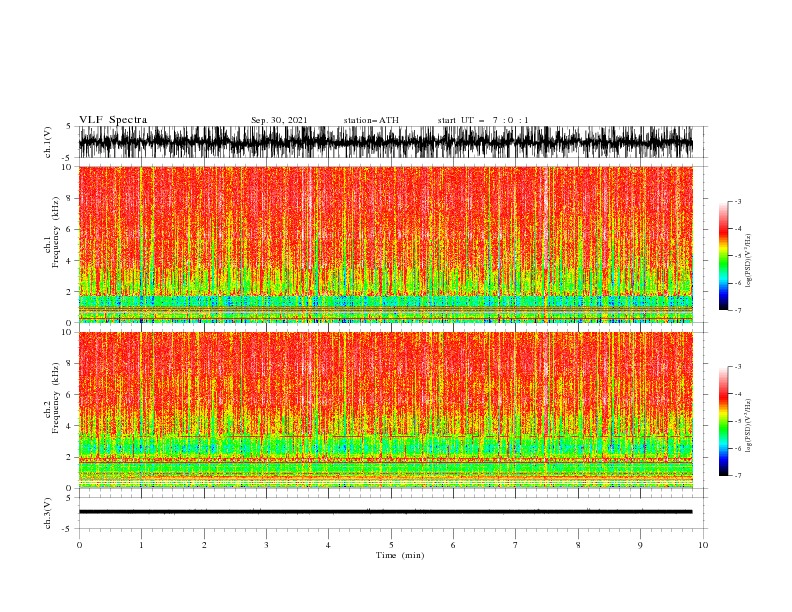The image size is (792, 612).
Task: Click the ch.2 spectrogram panel
Action: pos(385,410)
